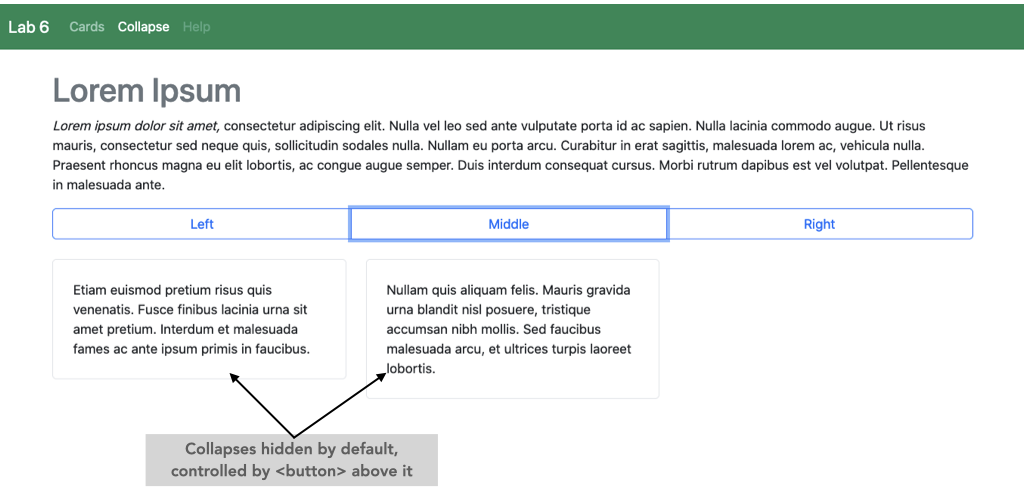Click the card starting with "Nullam quis aliquam"
Viewport: 1024px width, 495px height.
[512, 329]
